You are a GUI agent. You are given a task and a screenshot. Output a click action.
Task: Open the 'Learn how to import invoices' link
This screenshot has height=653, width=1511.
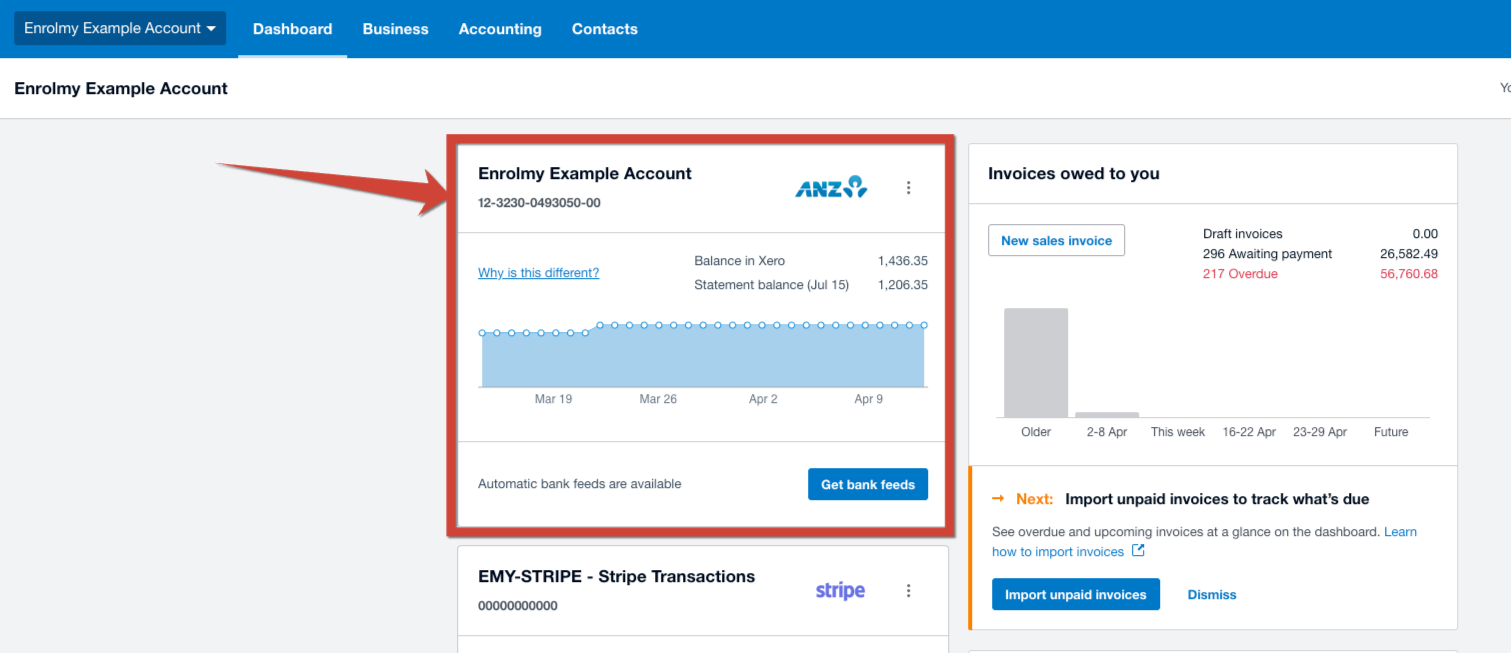[1204, 541]
